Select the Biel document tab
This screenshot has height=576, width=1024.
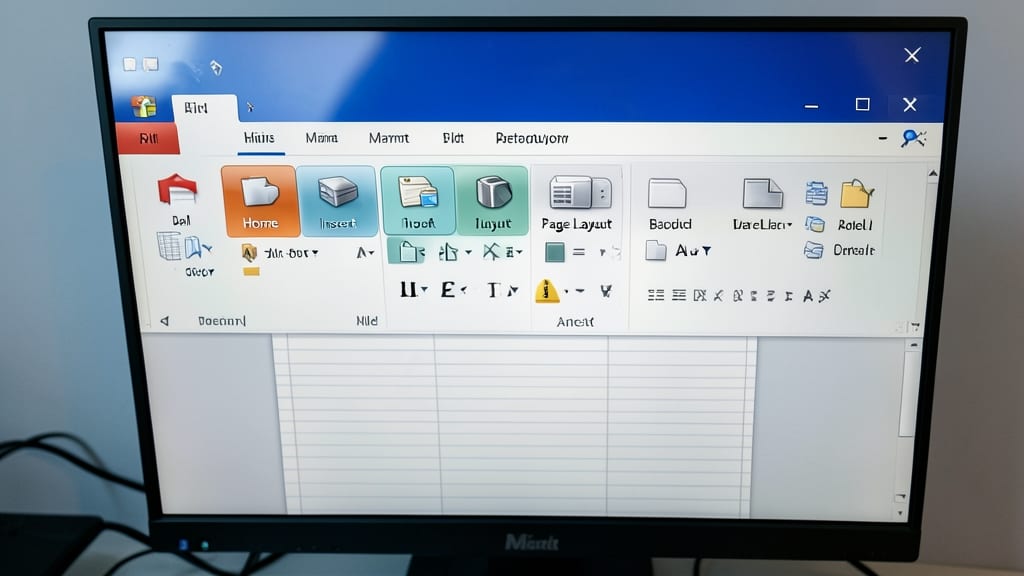[x=203, y=108]
